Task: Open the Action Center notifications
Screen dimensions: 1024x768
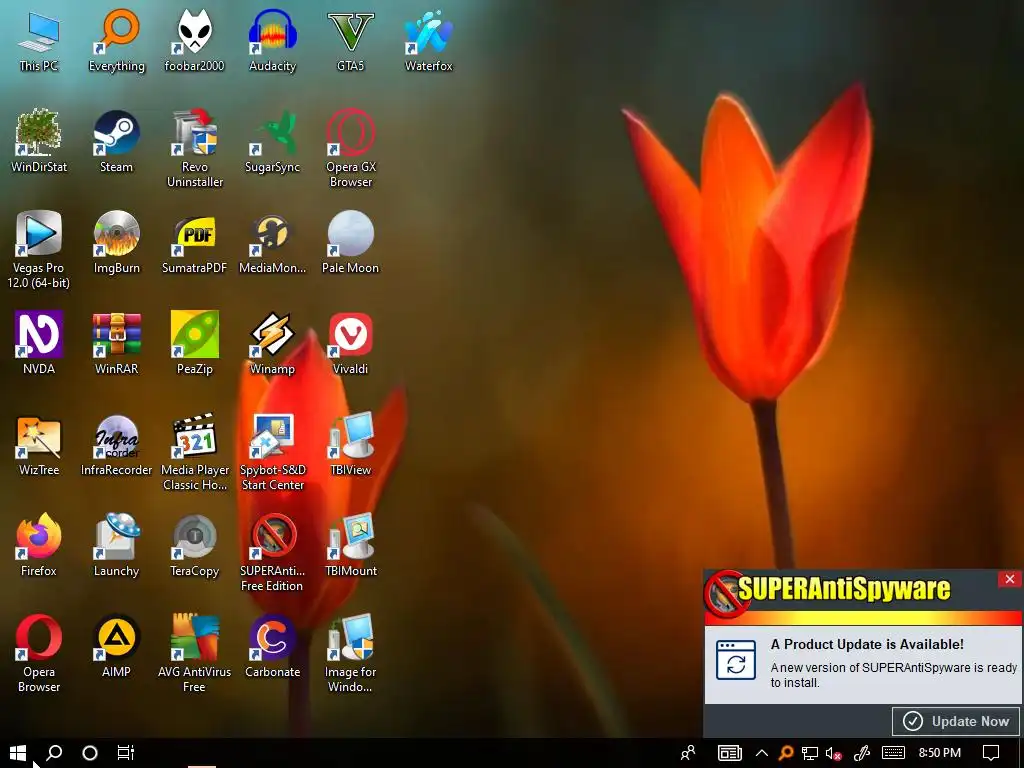Action: tap(991, 753)
